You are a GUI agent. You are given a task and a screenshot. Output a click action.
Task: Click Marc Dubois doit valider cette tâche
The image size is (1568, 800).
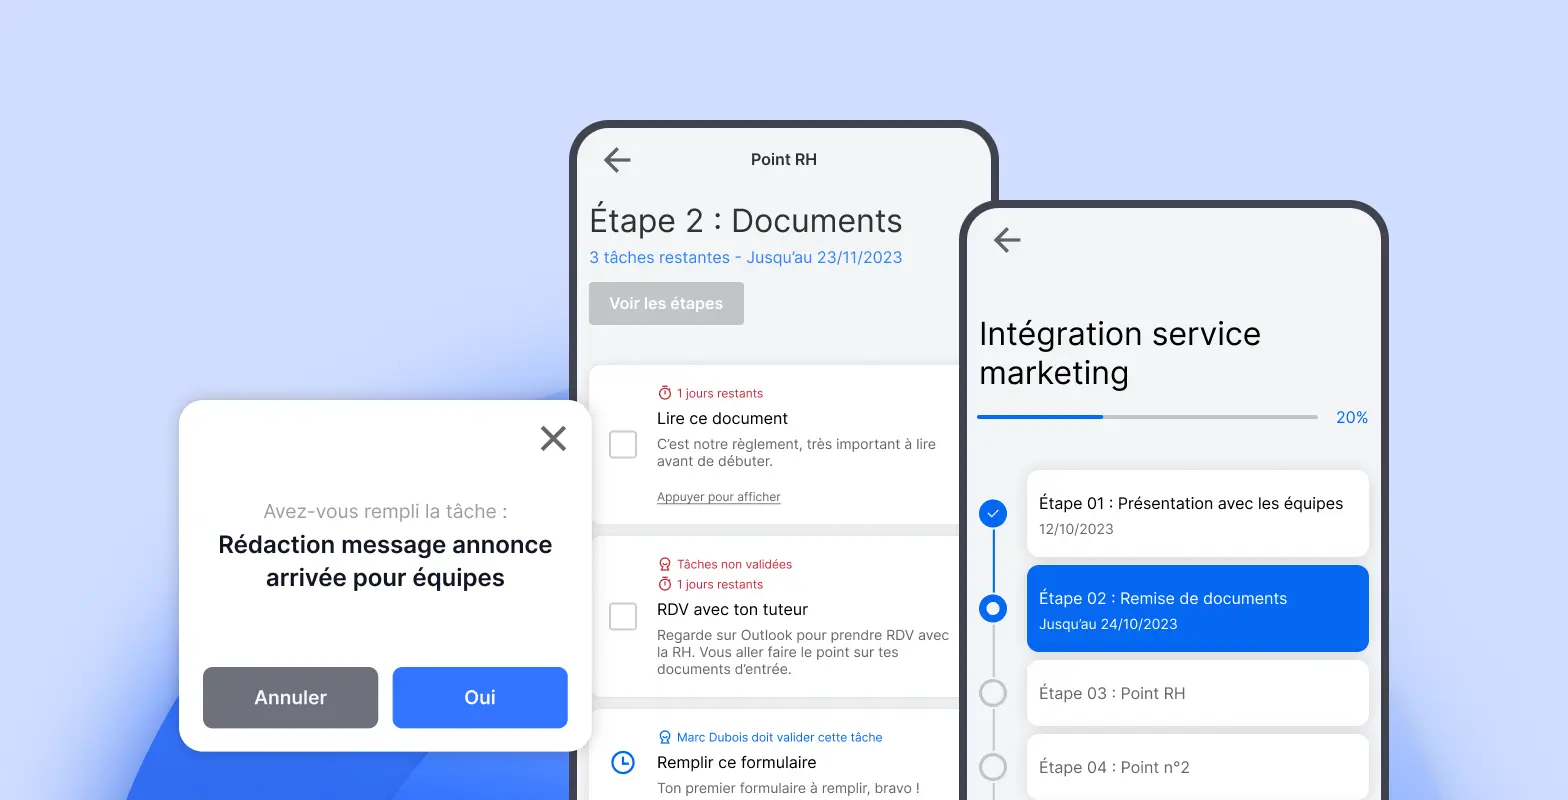780,738
